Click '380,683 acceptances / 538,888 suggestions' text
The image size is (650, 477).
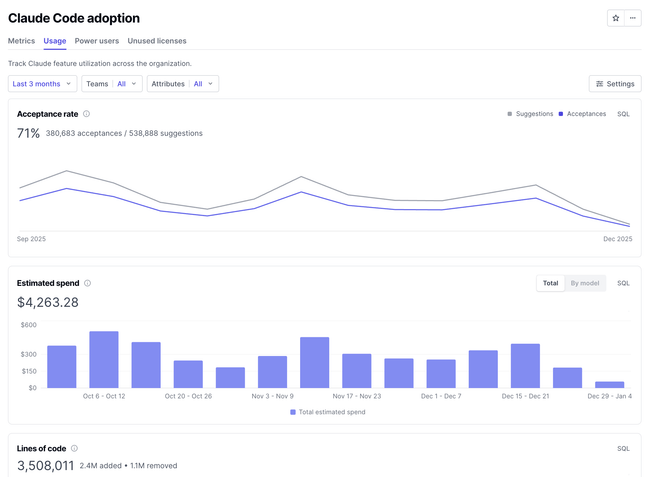[x=124, y=133]
